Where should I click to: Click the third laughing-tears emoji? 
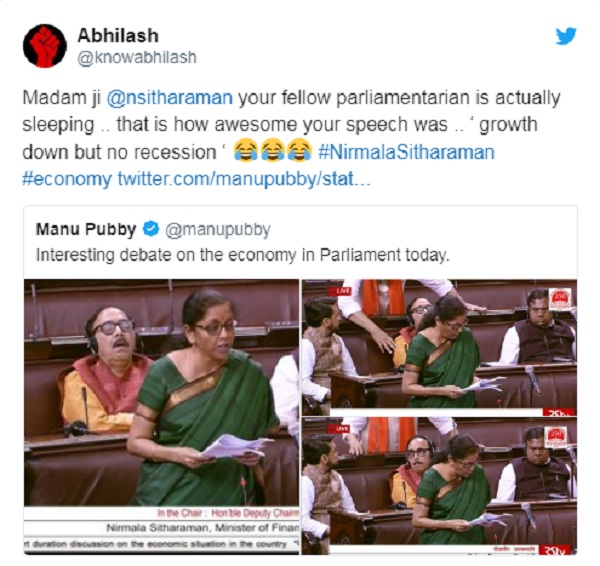coord(300,150)
